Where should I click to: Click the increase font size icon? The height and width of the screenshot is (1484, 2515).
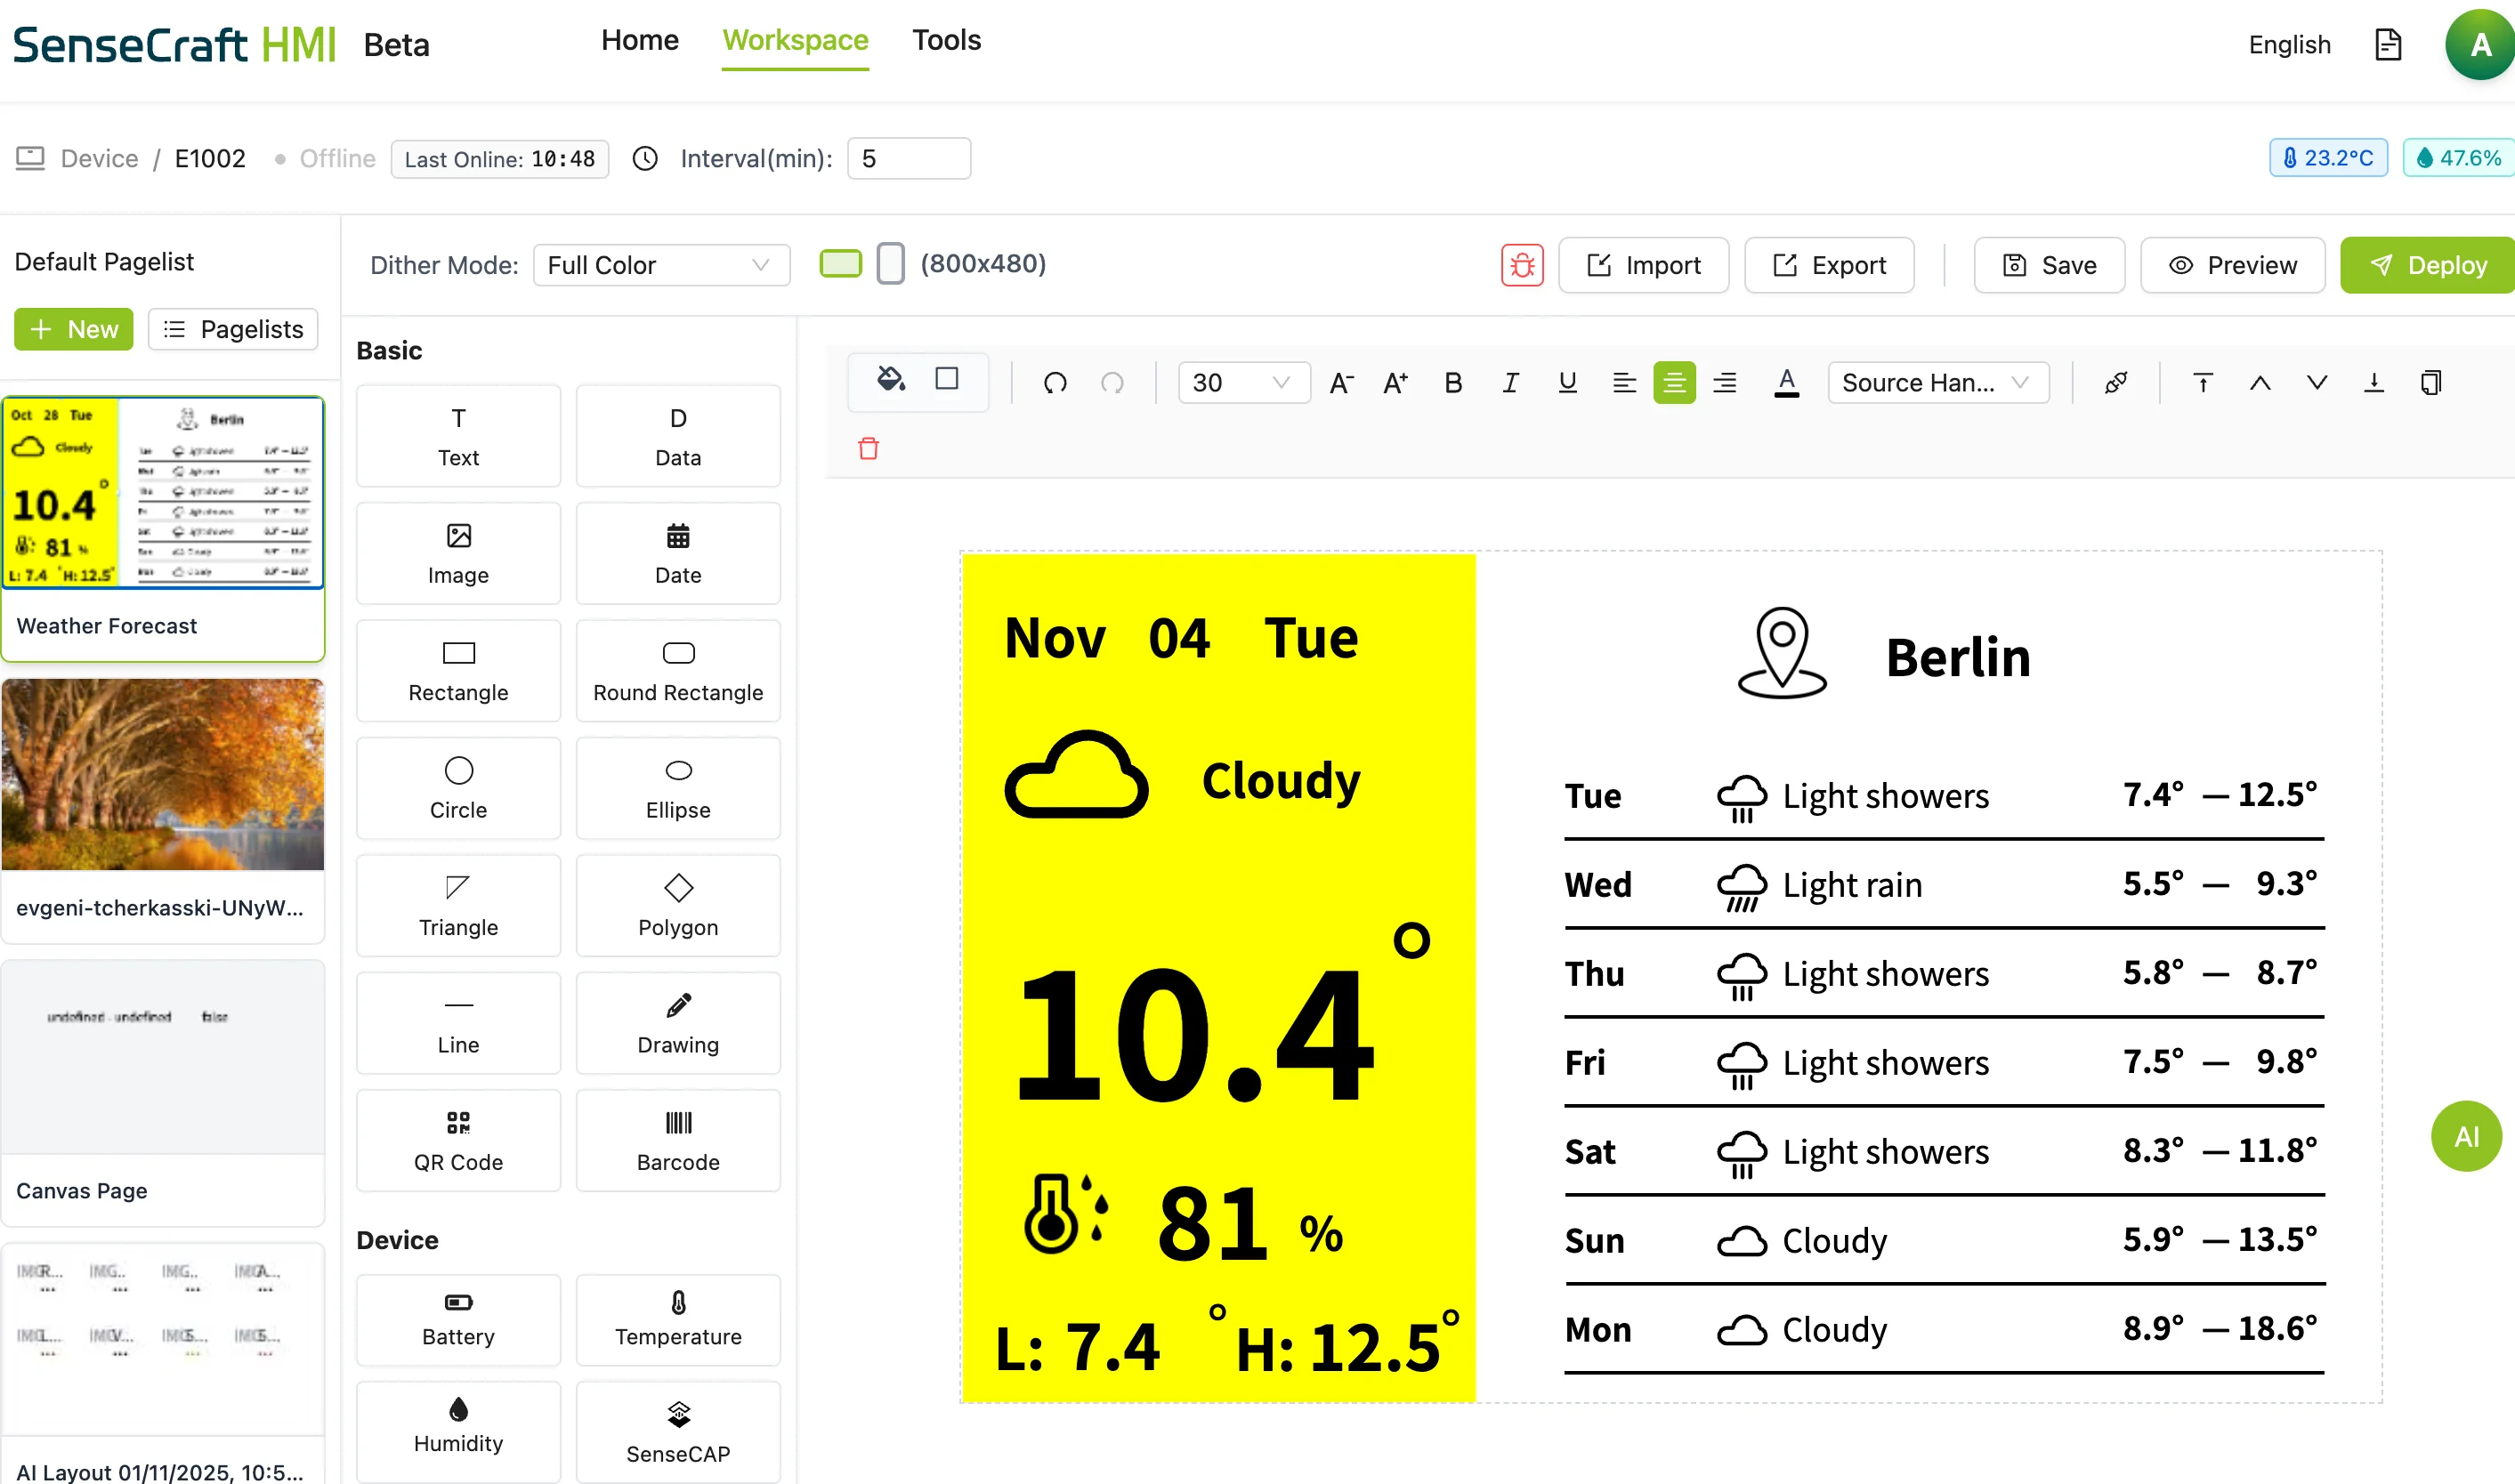pyautogui.click(x=1395, y=383)
